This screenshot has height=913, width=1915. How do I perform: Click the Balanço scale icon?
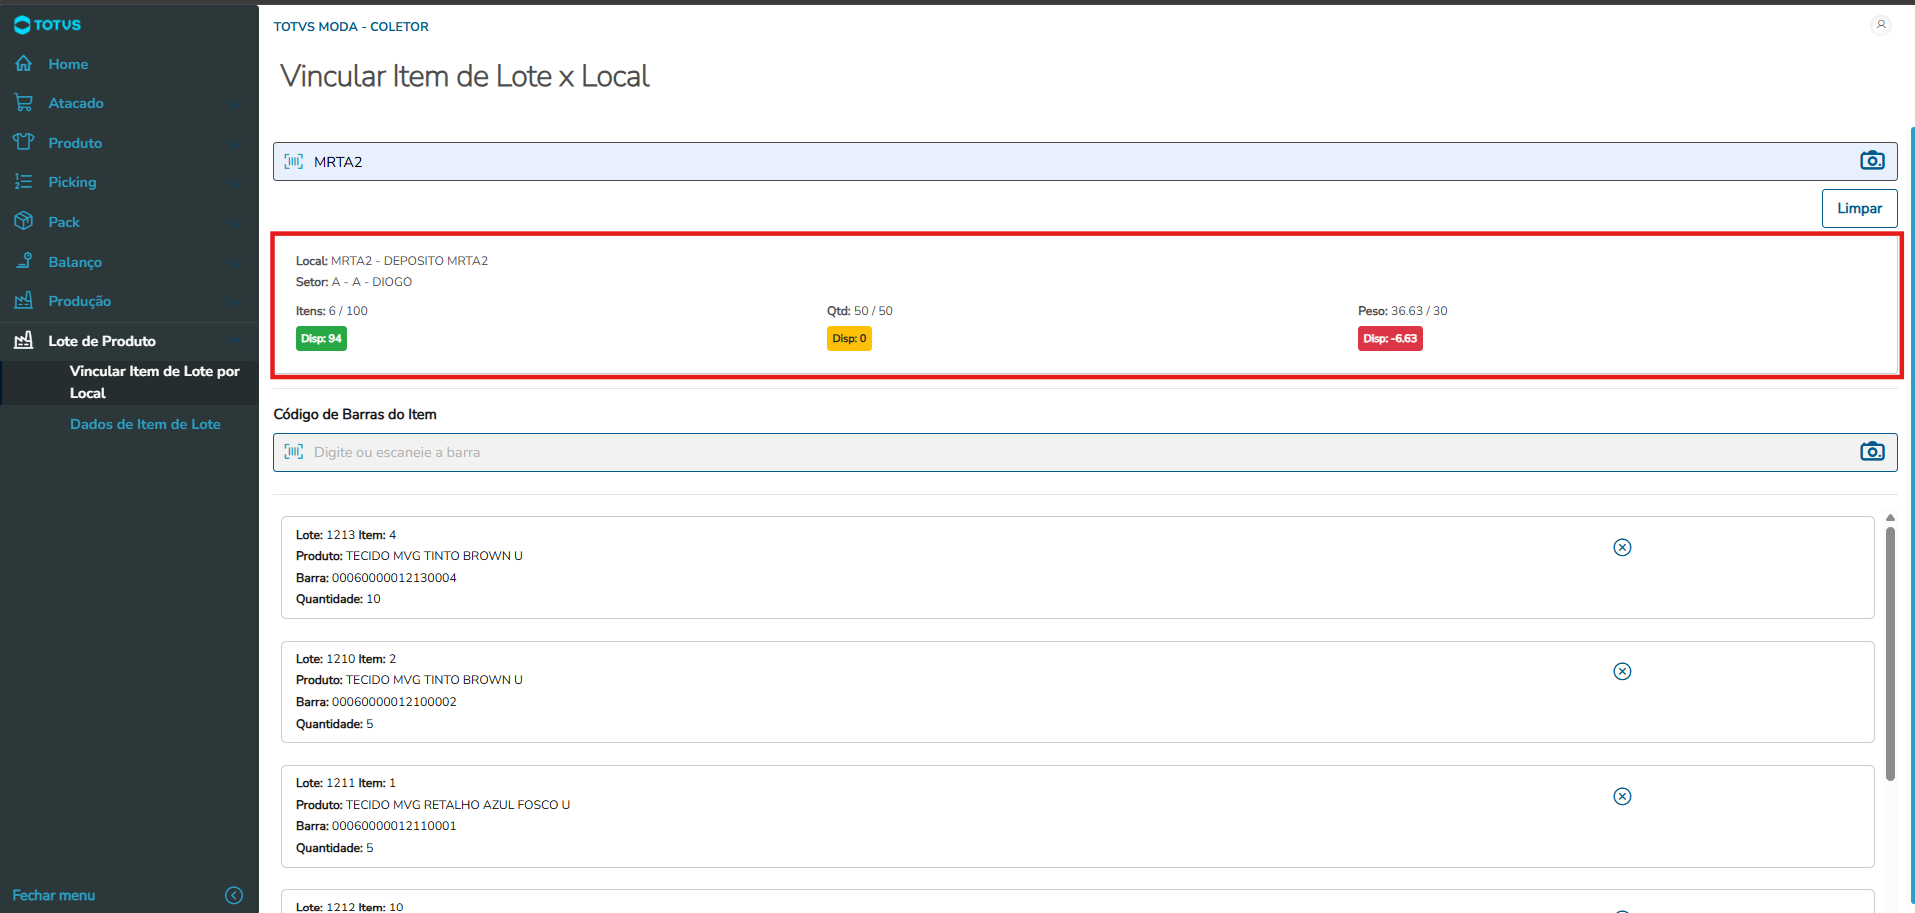click(24, 262)
